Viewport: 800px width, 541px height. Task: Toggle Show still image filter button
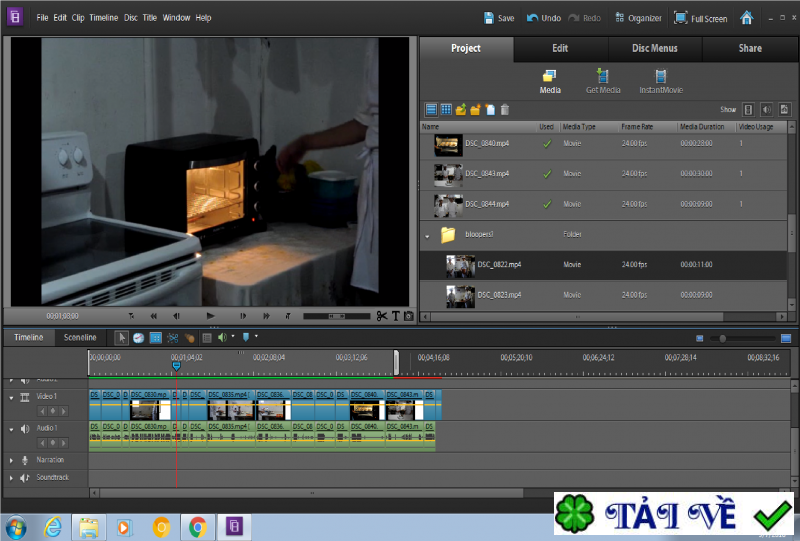pyautogui.click(x=785, y=109)
